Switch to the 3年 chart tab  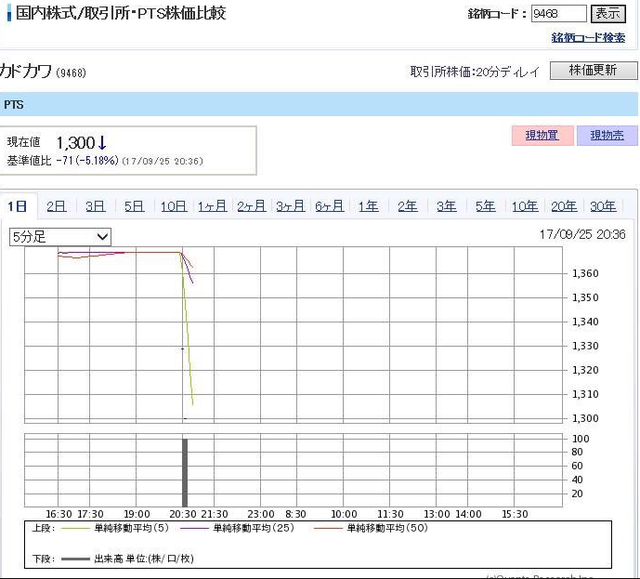(x=446, y=206)
